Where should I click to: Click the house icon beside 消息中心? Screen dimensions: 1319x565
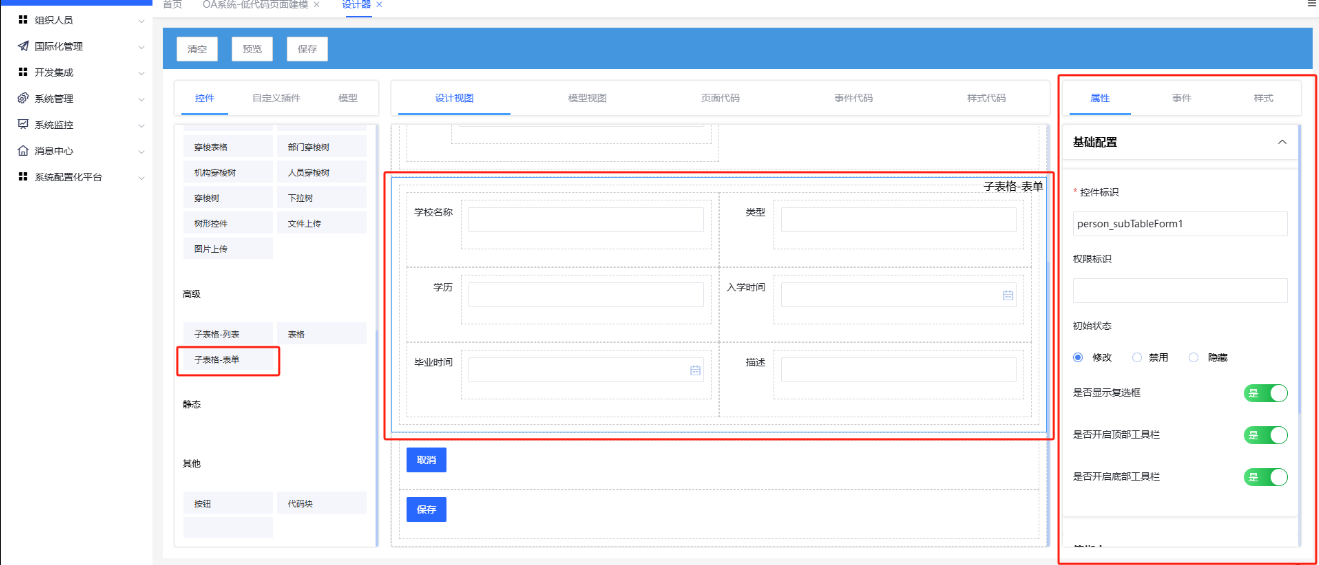coord(23,151)
